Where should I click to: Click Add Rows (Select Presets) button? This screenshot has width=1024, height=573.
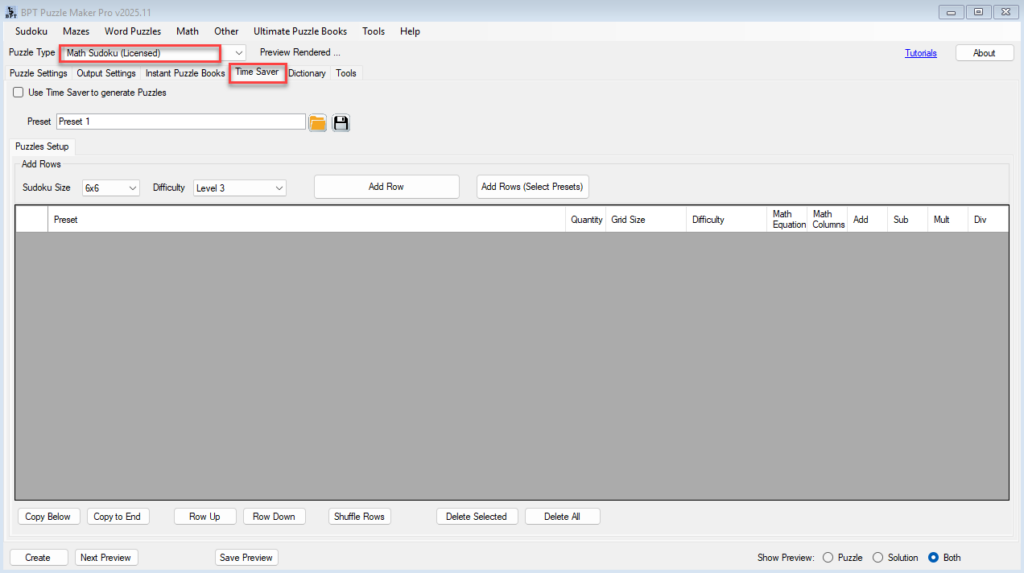click(532, 187)
